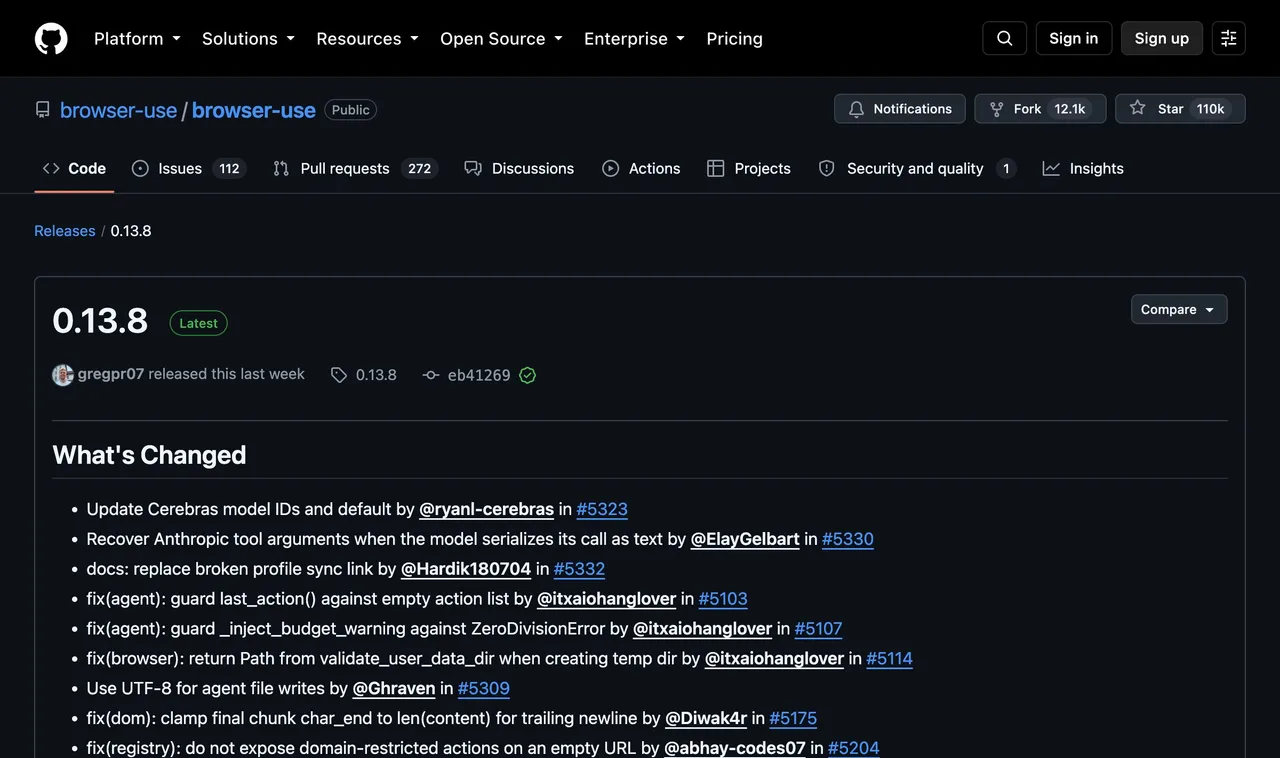Screen dimensions: 1280x758
Task: Open the Discussions tab
Action: (519, 168)
